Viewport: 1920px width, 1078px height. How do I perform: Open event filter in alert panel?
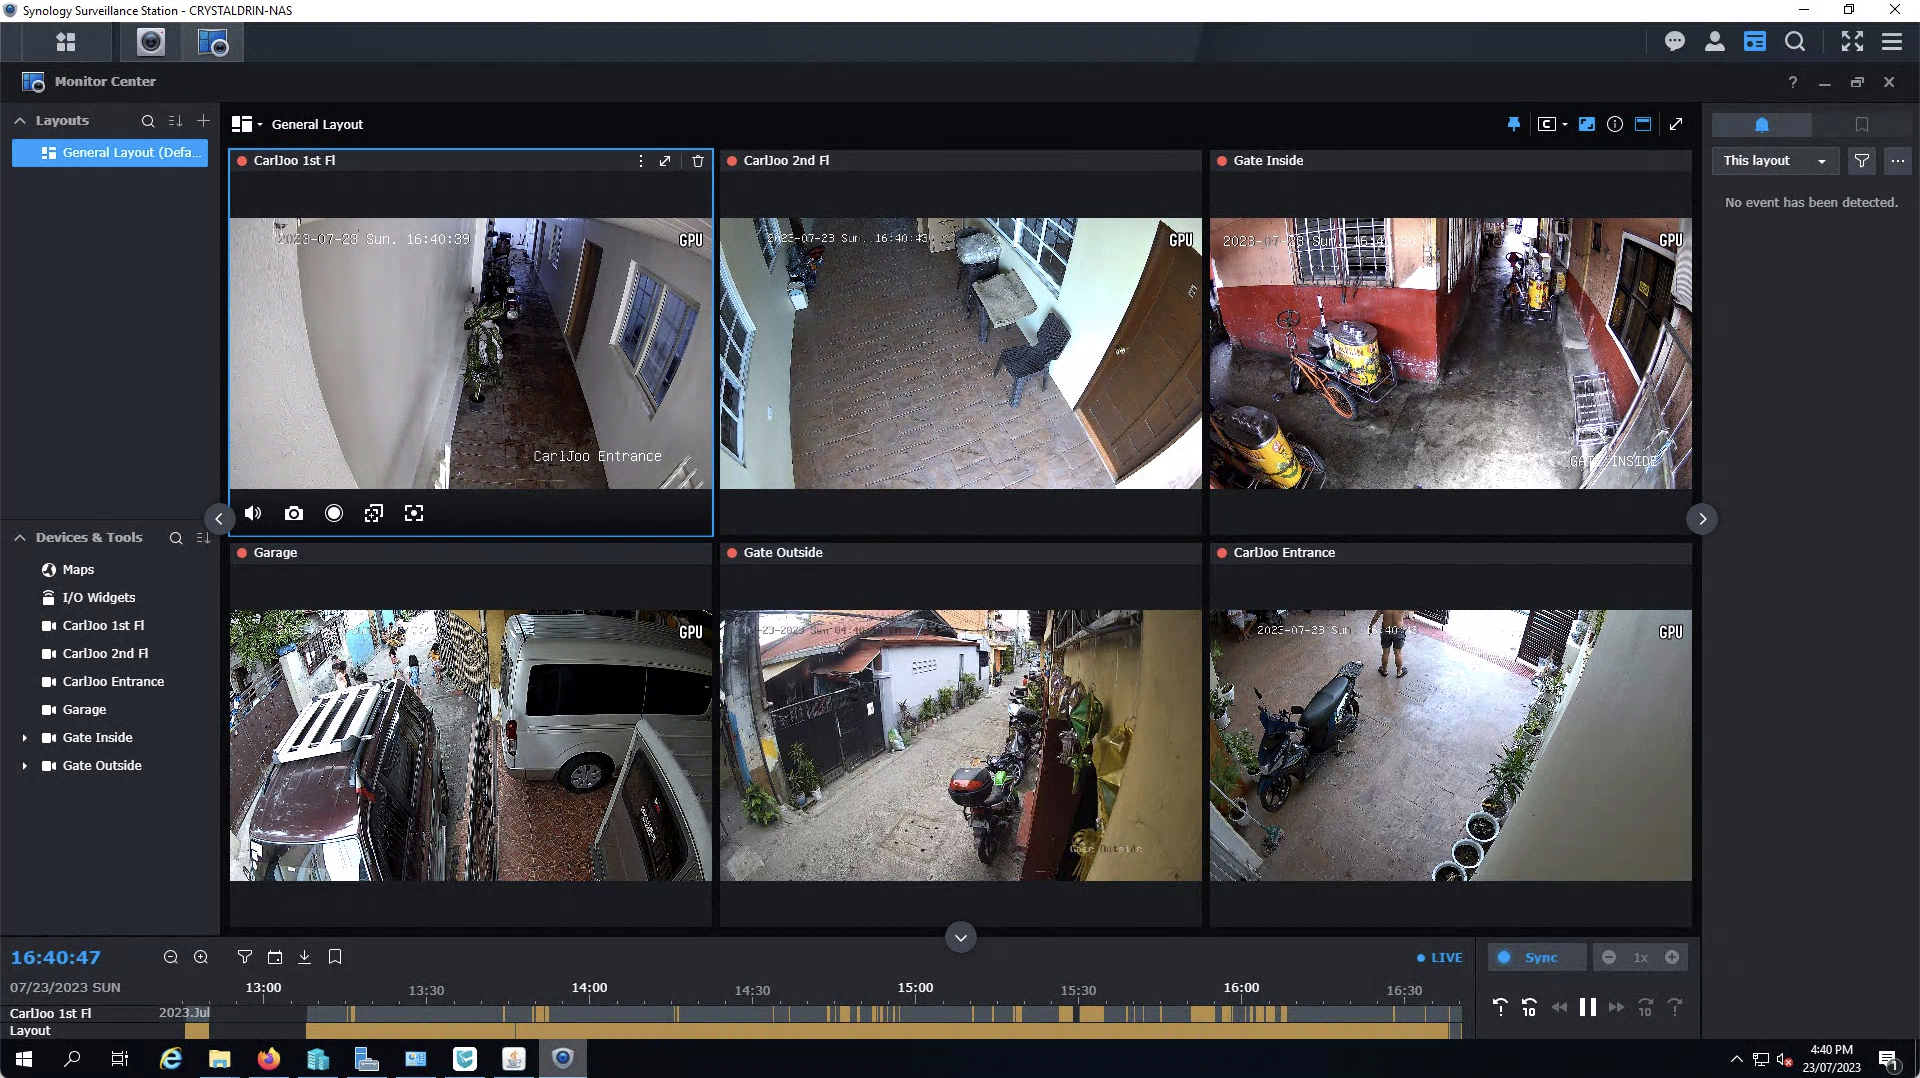point(1861,161)
